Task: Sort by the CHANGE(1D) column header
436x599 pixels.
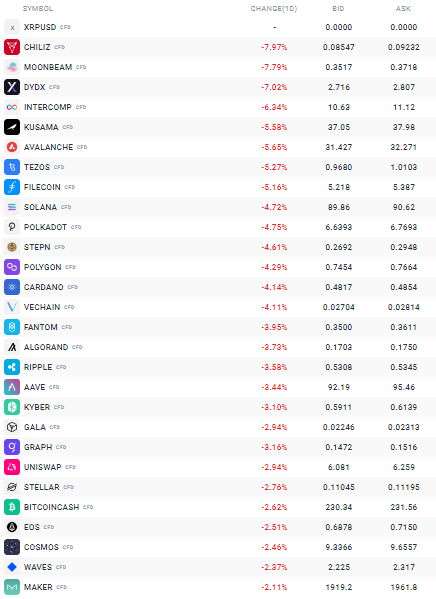Action: pos(274,8)
